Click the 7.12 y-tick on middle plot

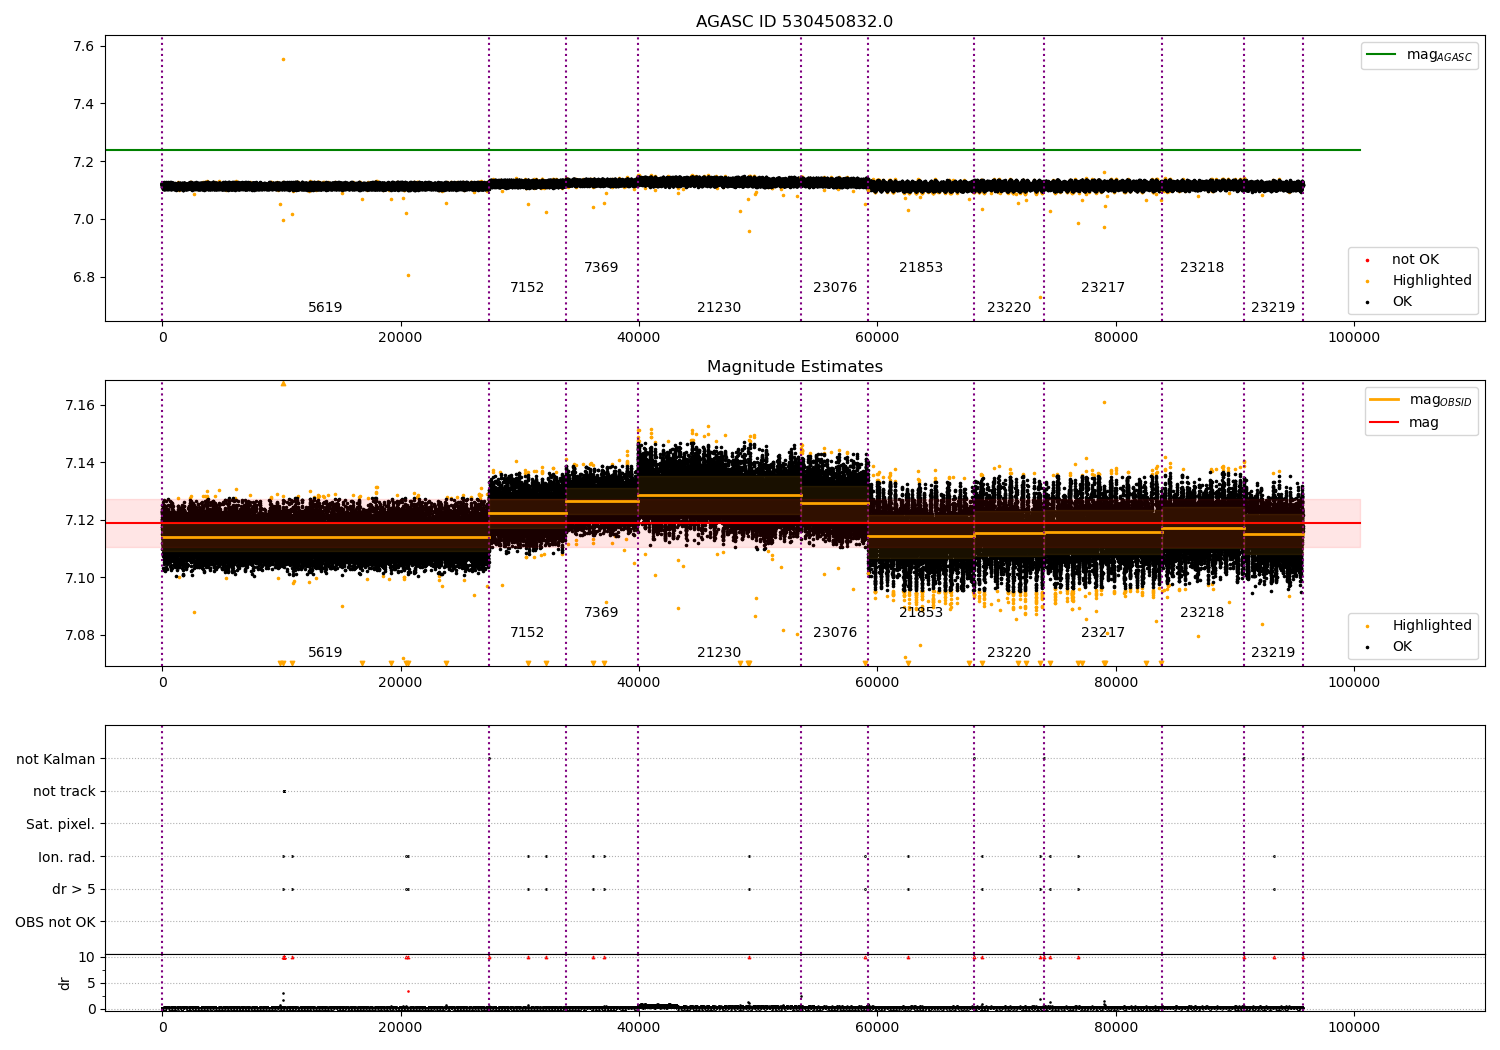point(81,520)
